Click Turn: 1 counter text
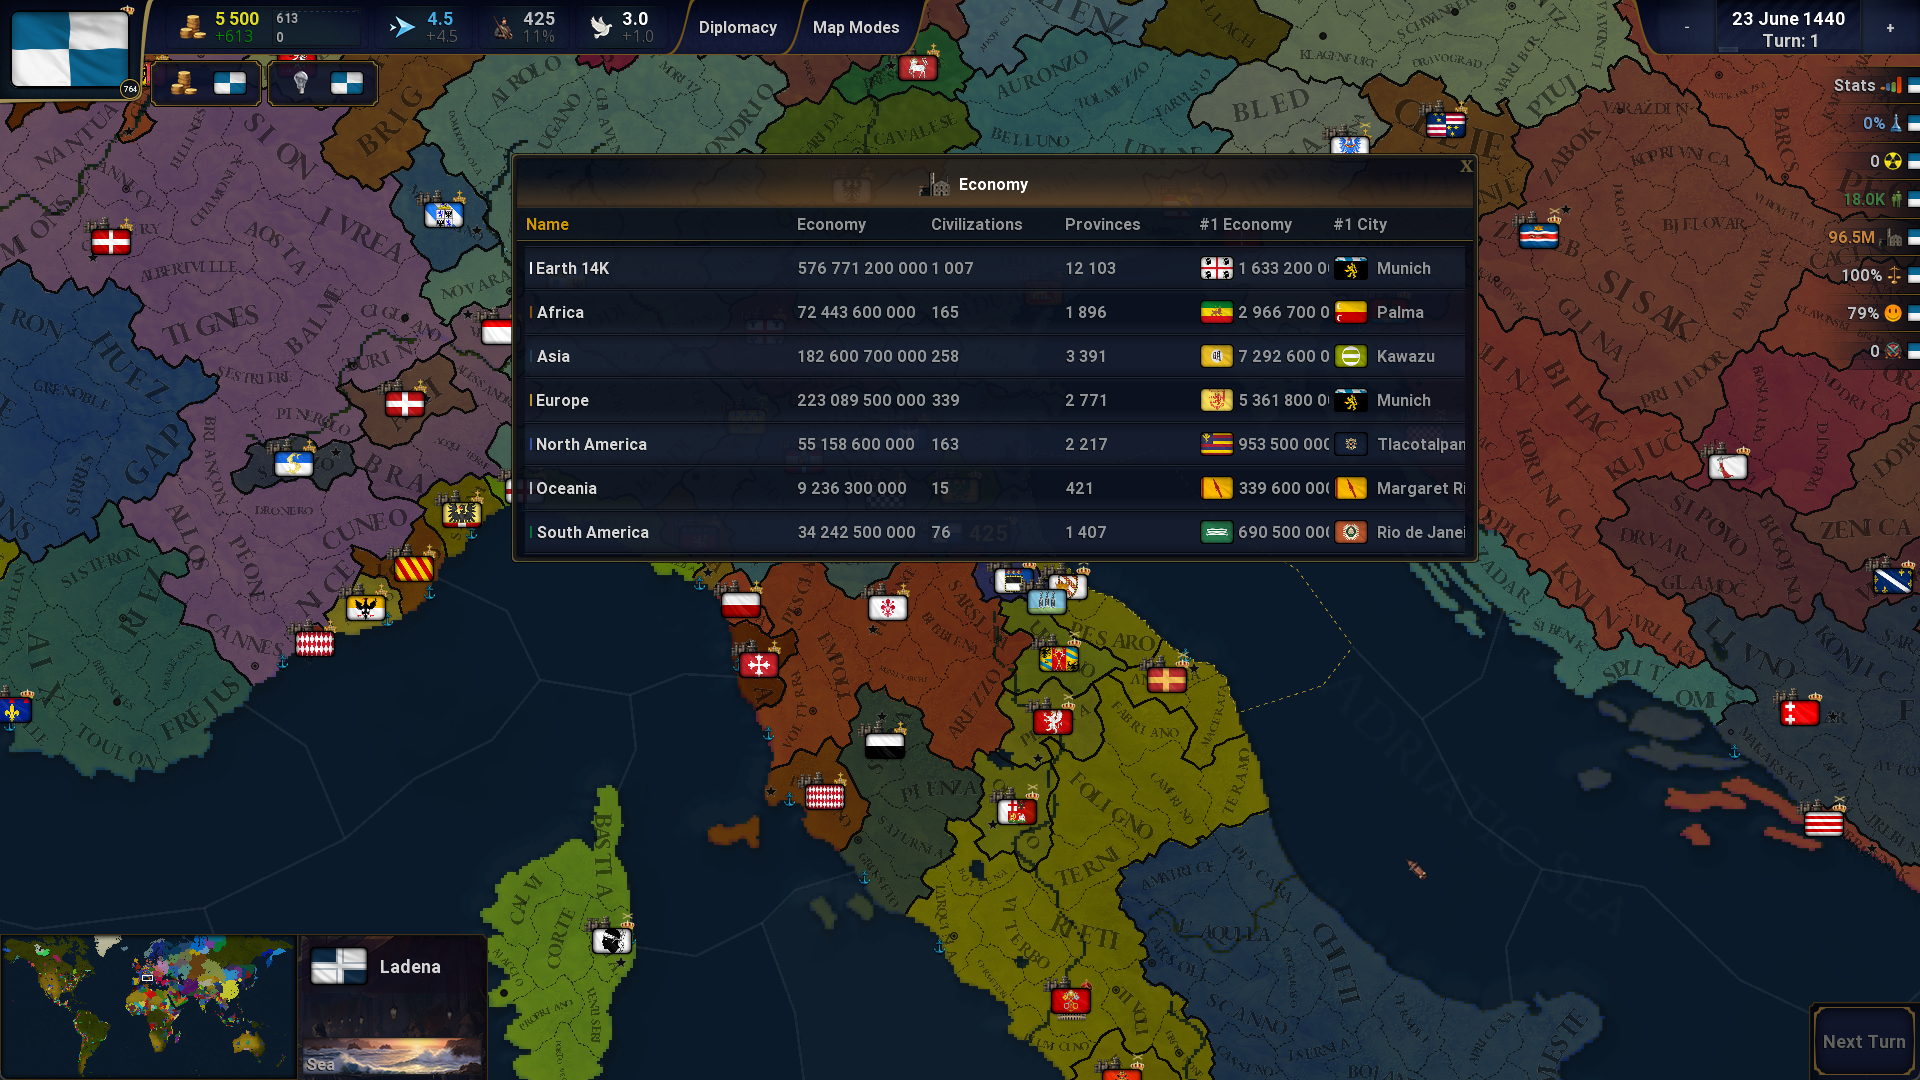Viewport: 1920px width, 1080px height. 1790,41
